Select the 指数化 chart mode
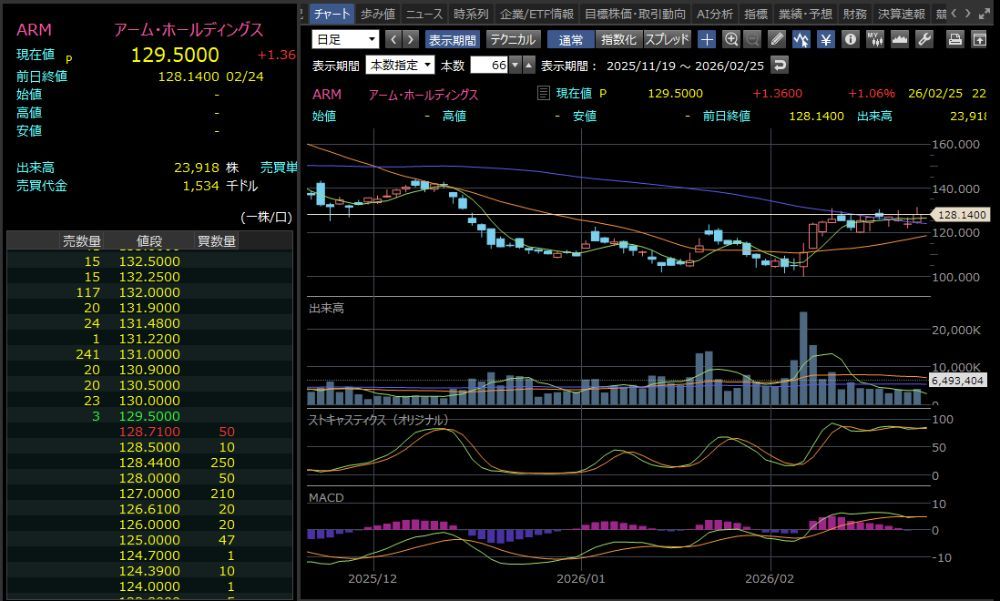Viewport: 1000px width, 601px height. (619, 40)
